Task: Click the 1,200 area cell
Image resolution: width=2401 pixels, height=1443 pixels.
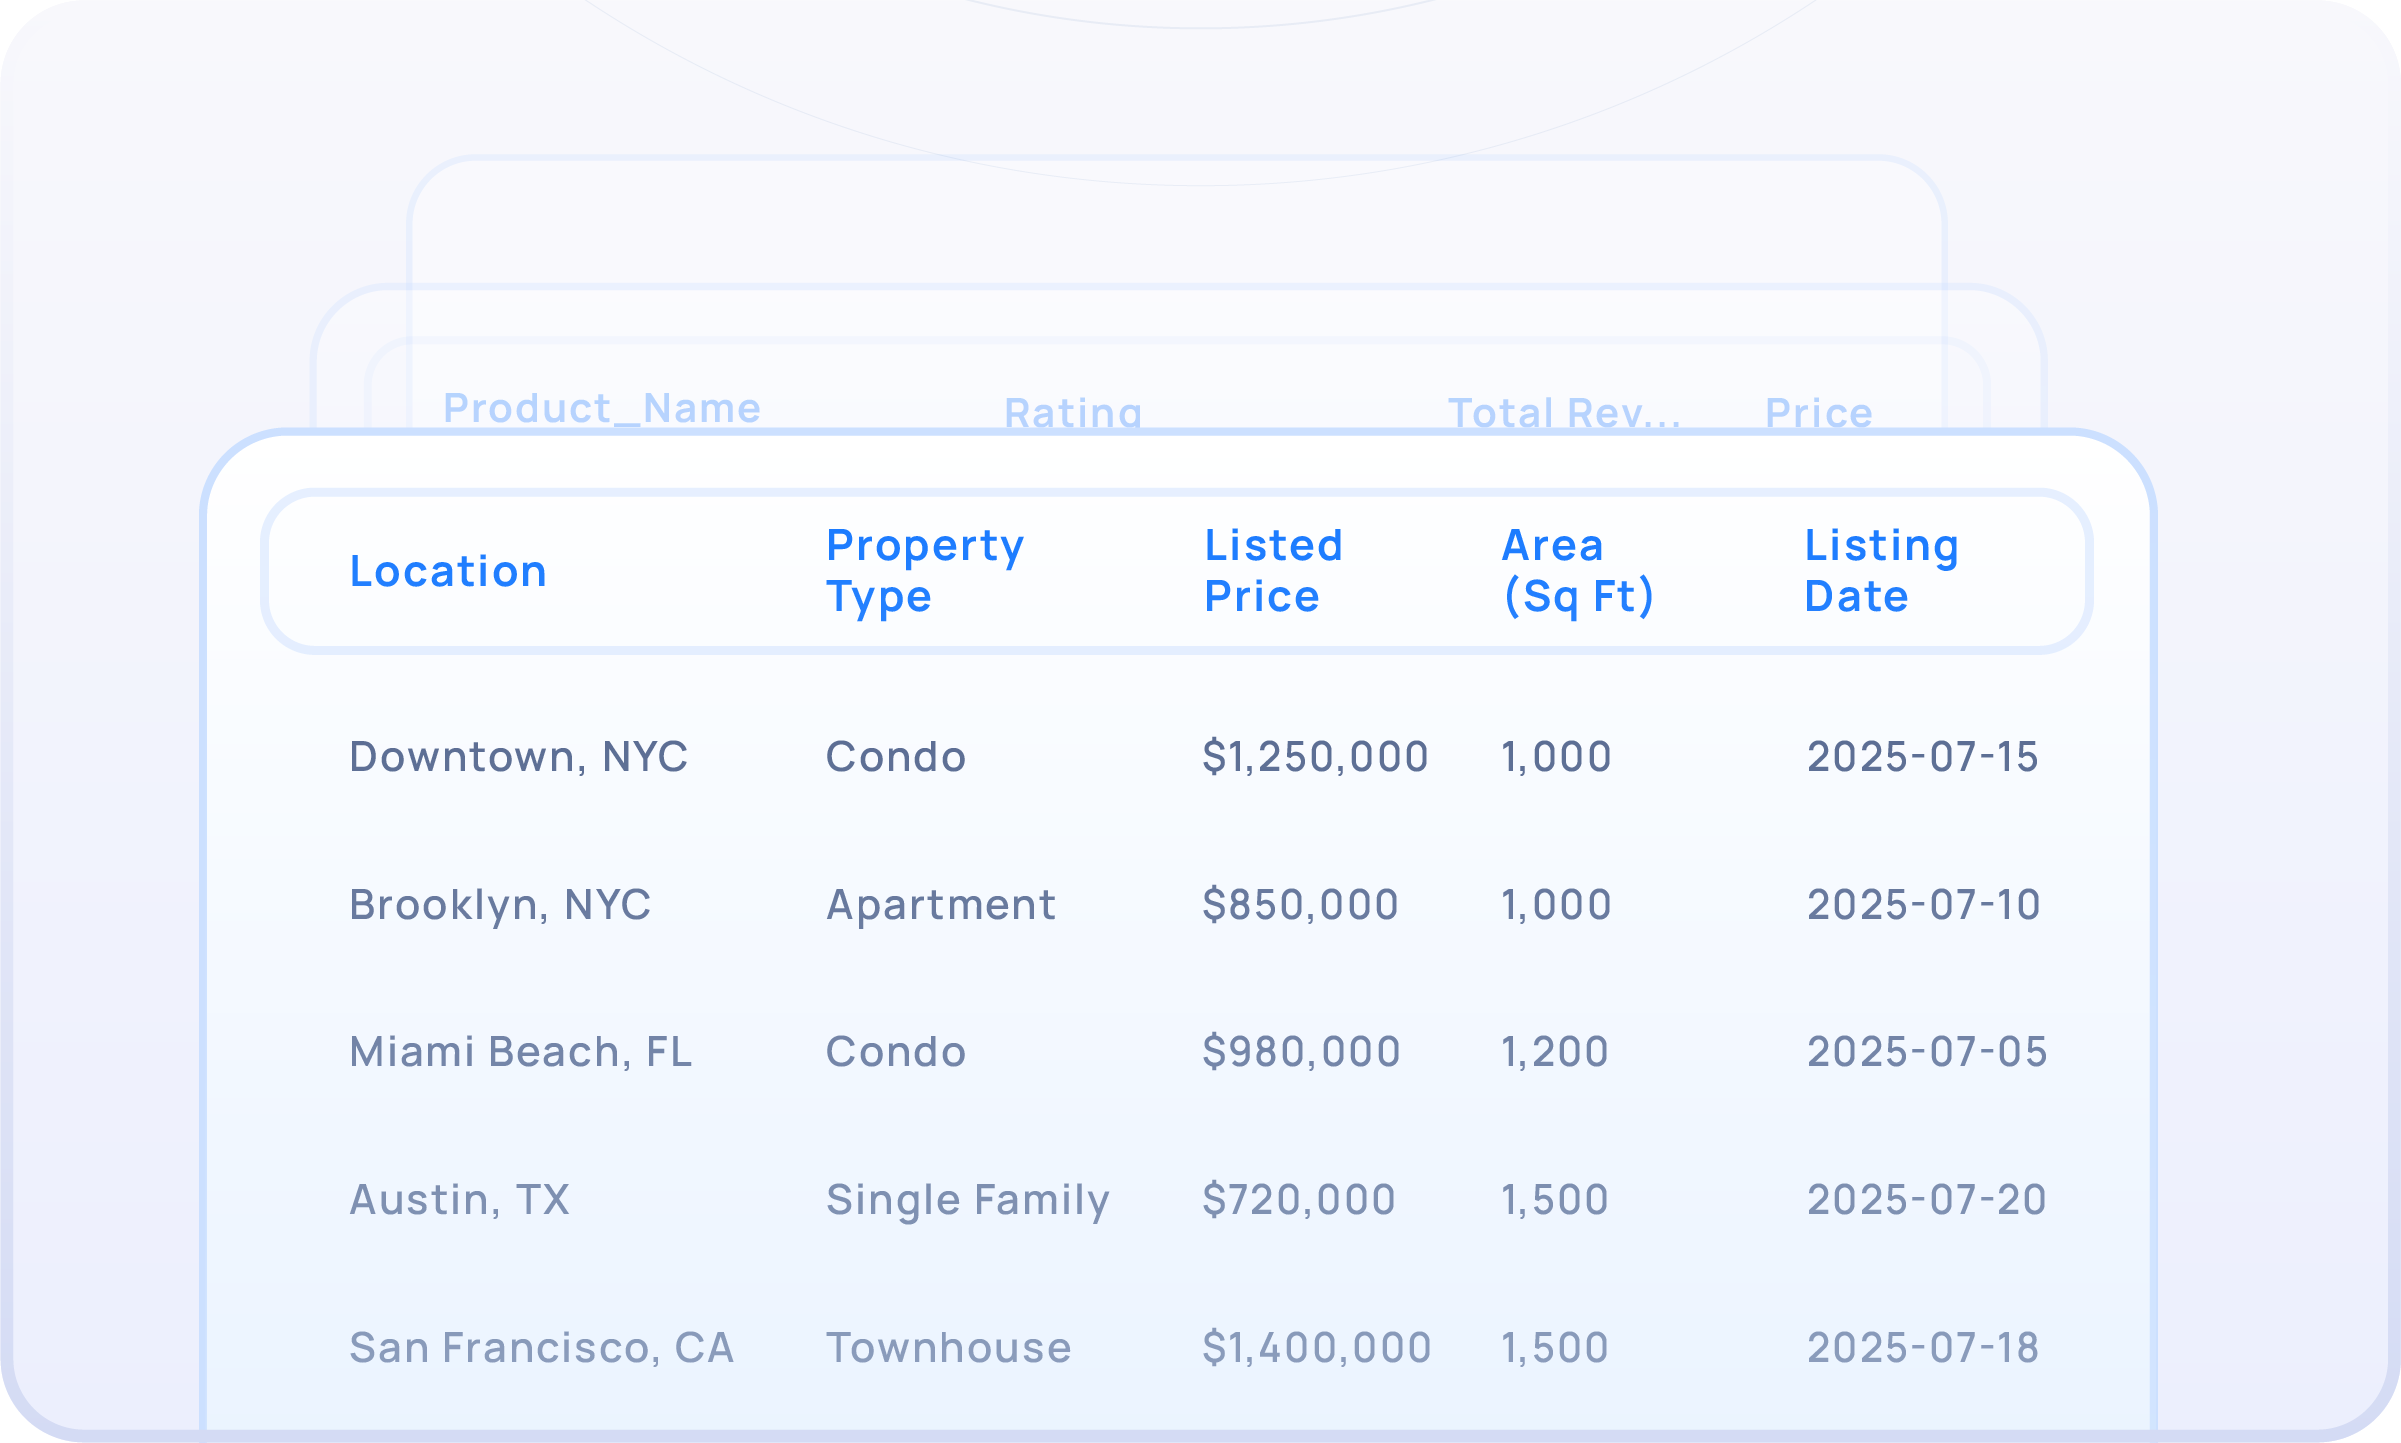Action: click(x=1554, y=1052)
